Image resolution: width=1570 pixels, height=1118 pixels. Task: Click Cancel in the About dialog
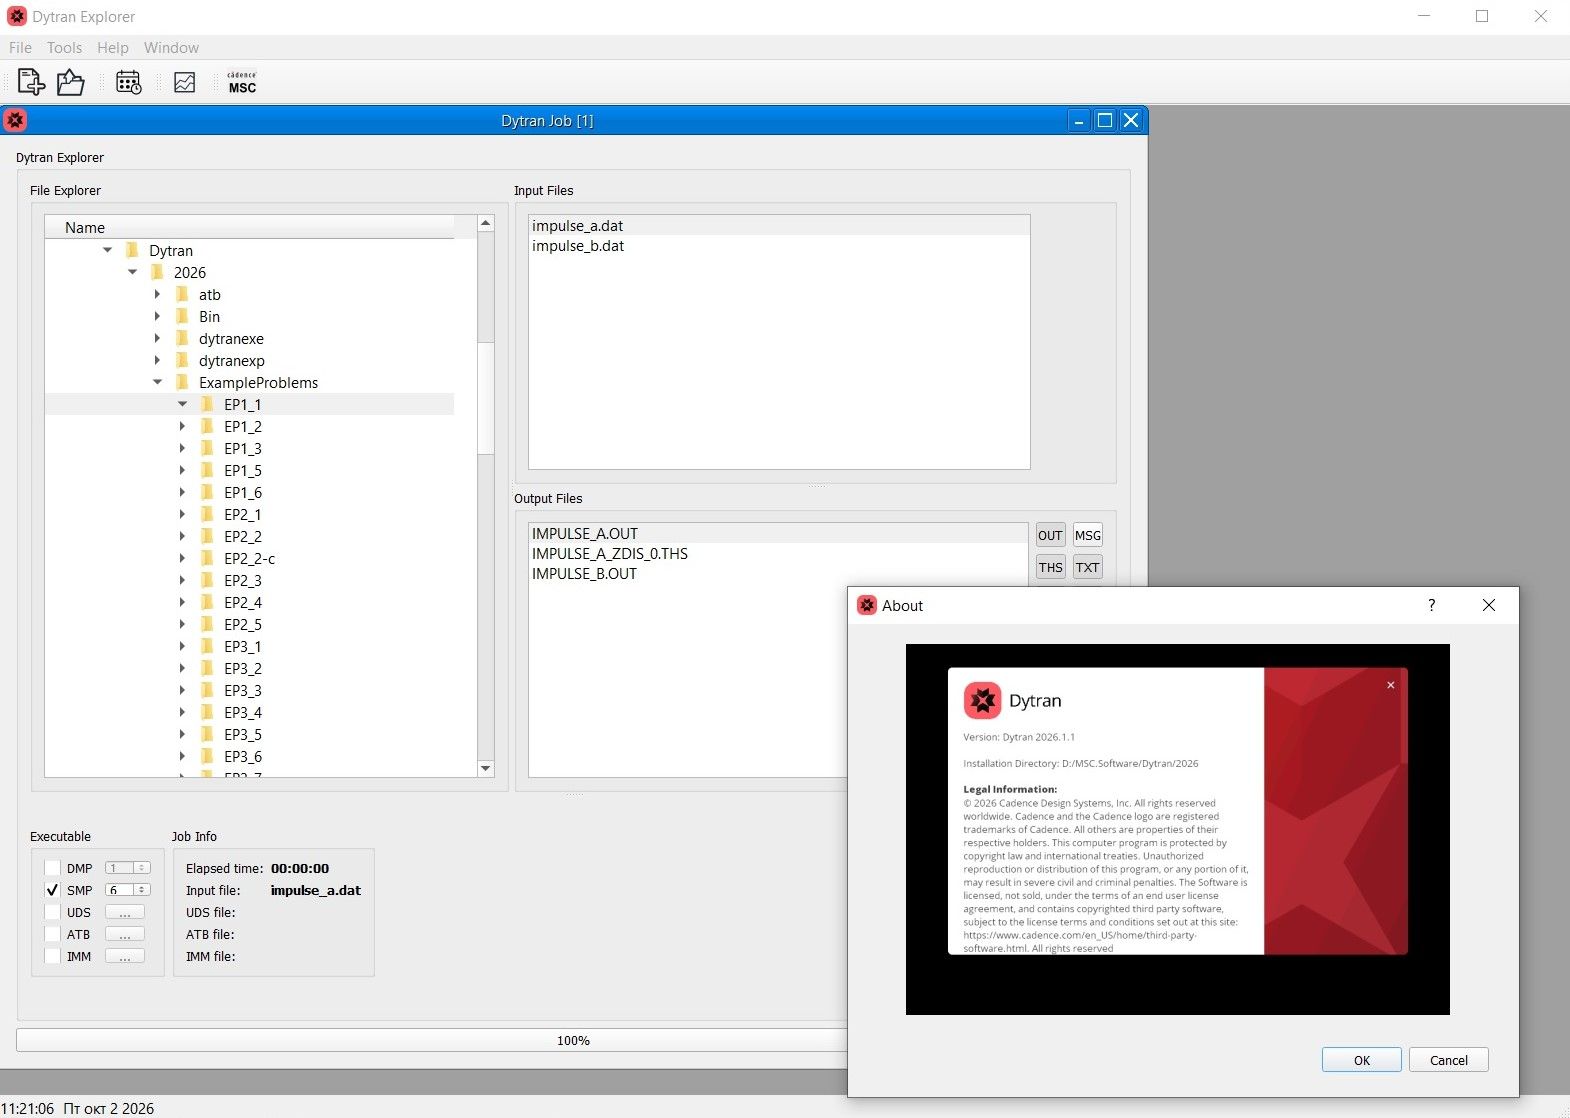[1448, 1060]
